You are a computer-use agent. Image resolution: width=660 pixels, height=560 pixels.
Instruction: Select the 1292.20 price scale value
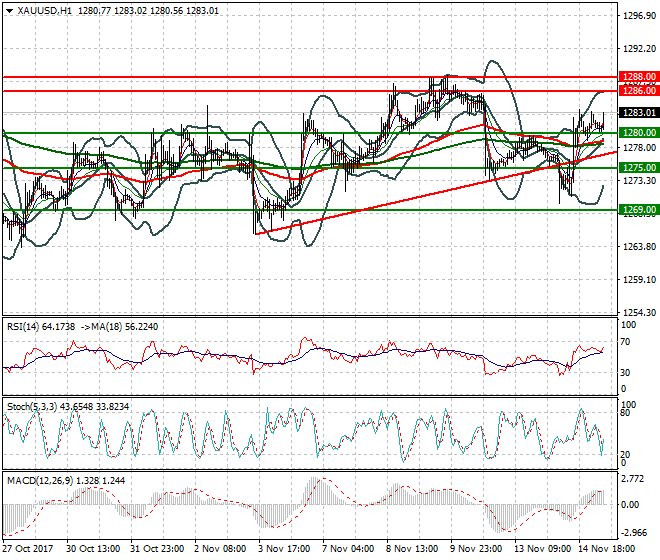(x=639, y=49)
